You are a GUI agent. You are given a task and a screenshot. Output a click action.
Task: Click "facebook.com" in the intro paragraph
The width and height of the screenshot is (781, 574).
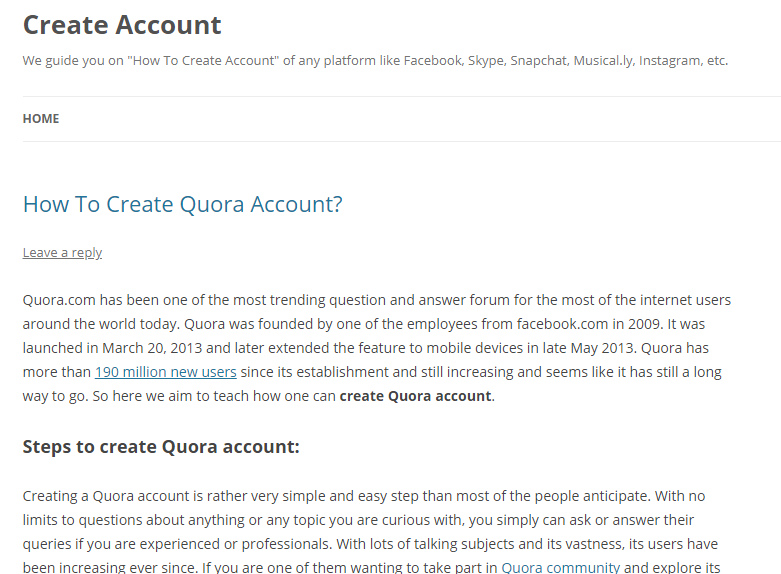click(562, 324)
